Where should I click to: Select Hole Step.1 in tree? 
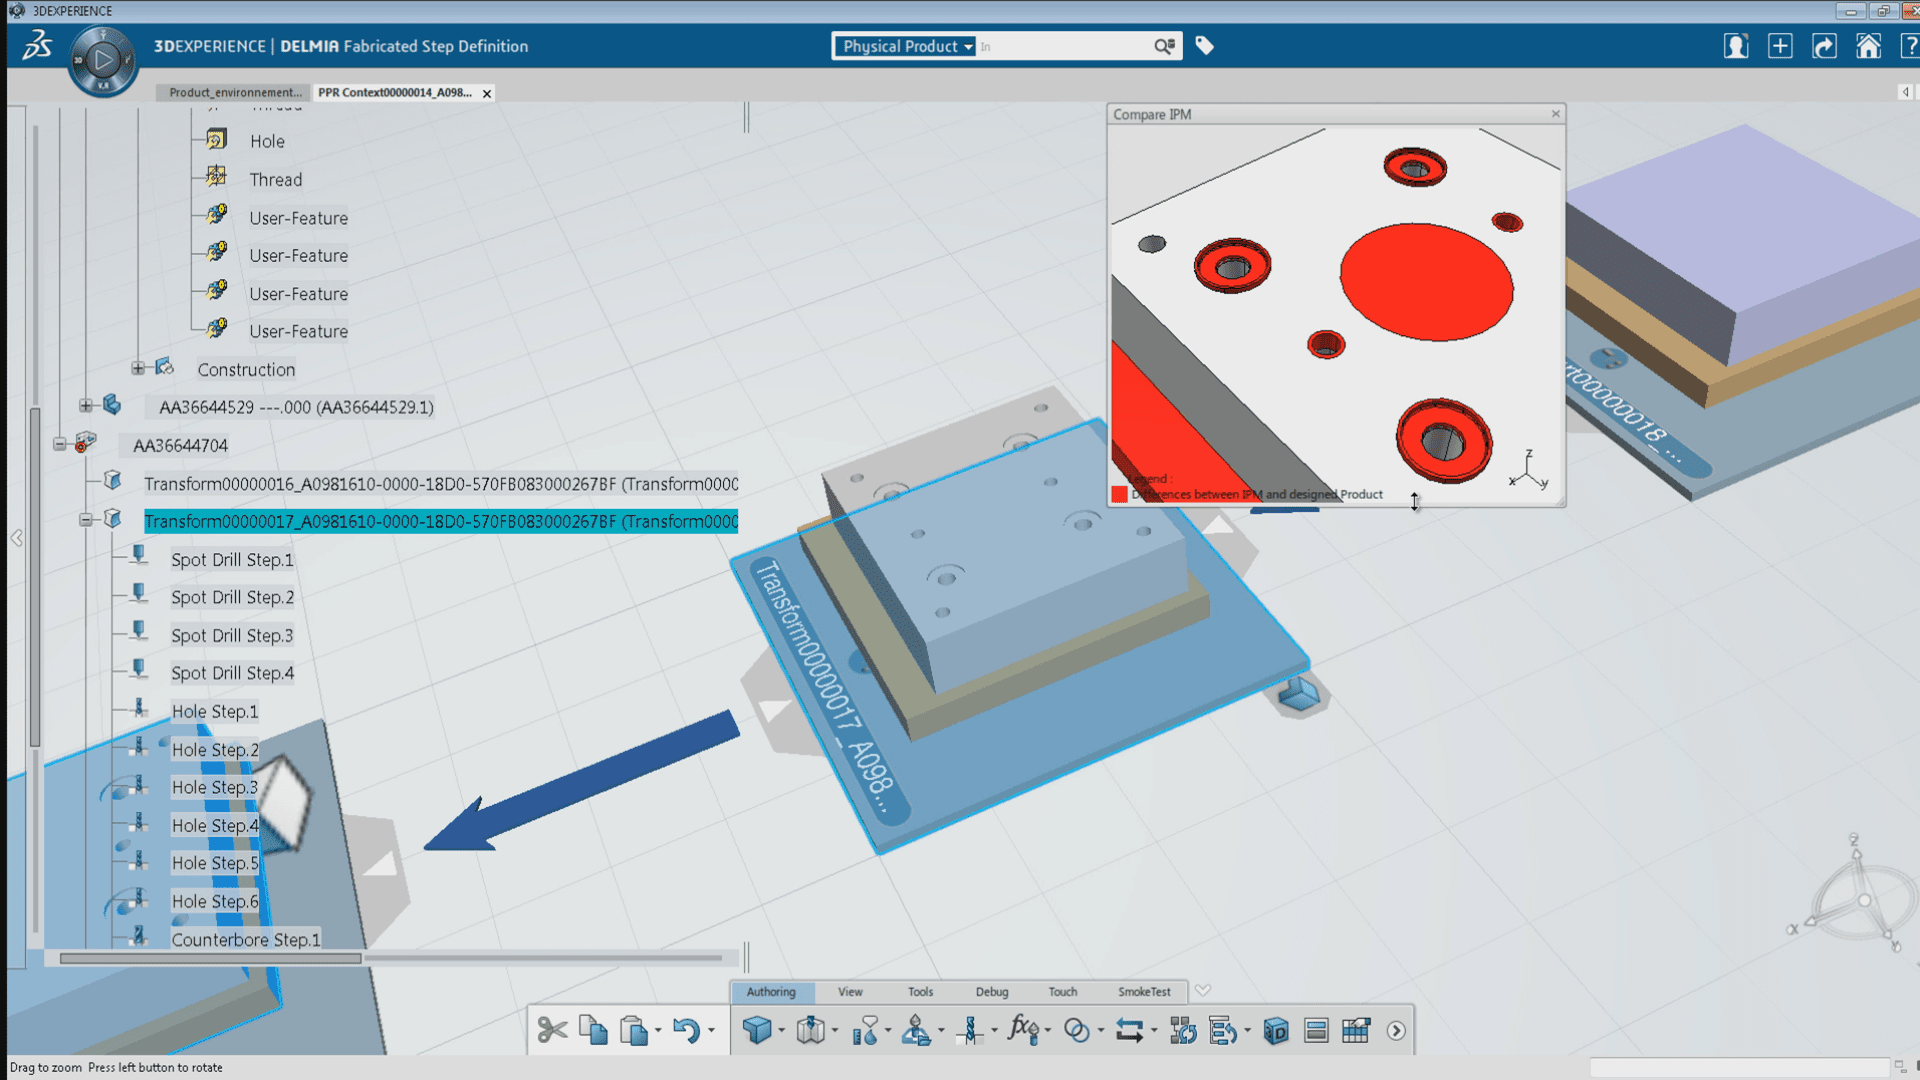point(215,712)
